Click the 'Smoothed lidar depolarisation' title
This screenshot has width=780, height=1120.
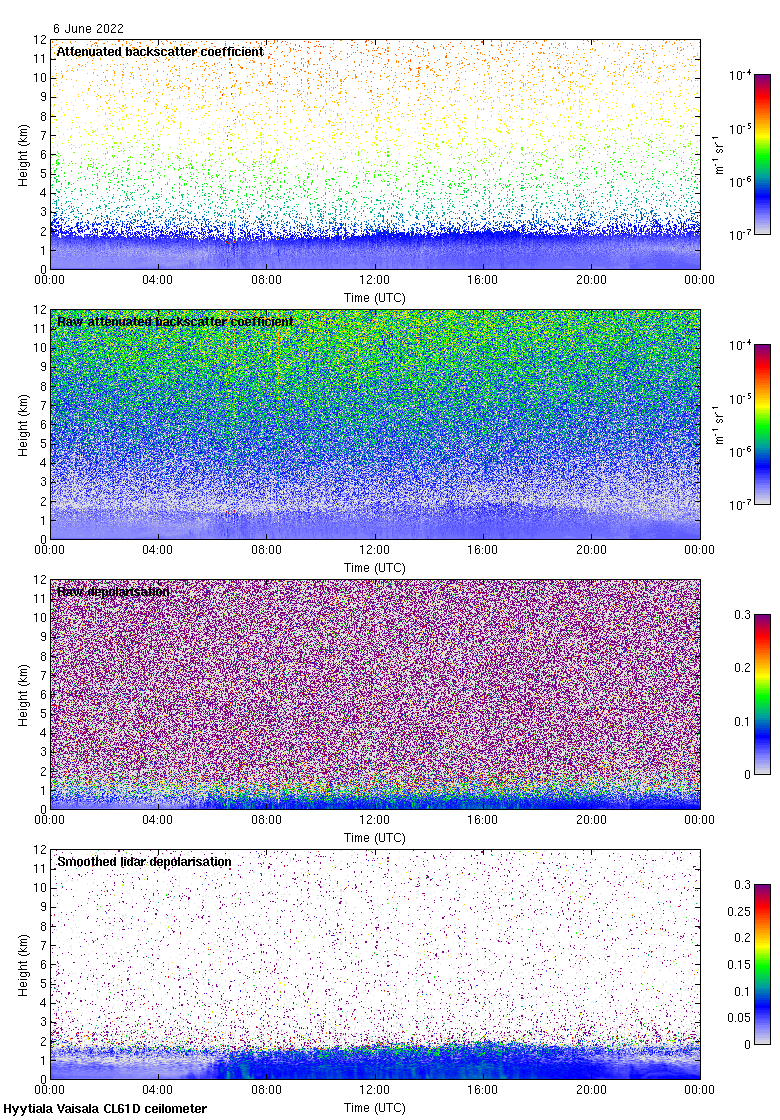point(144,862)
